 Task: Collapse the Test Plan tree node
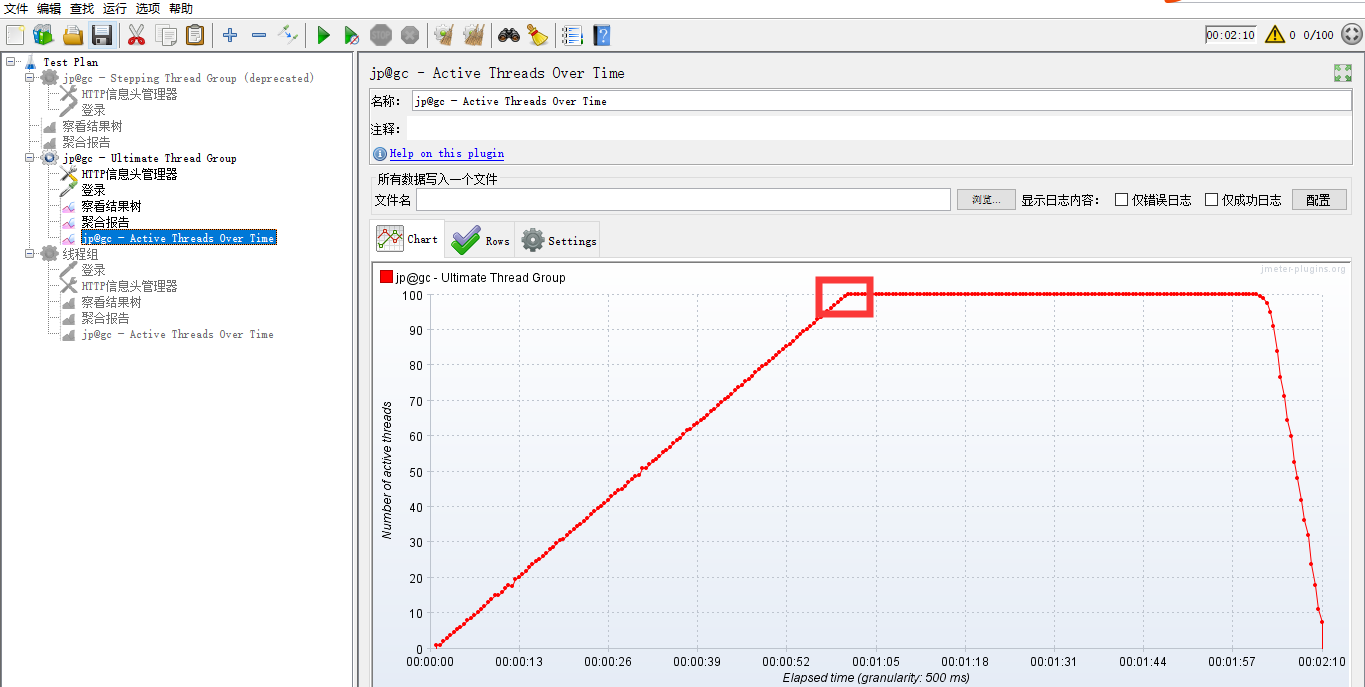[11, 62]
